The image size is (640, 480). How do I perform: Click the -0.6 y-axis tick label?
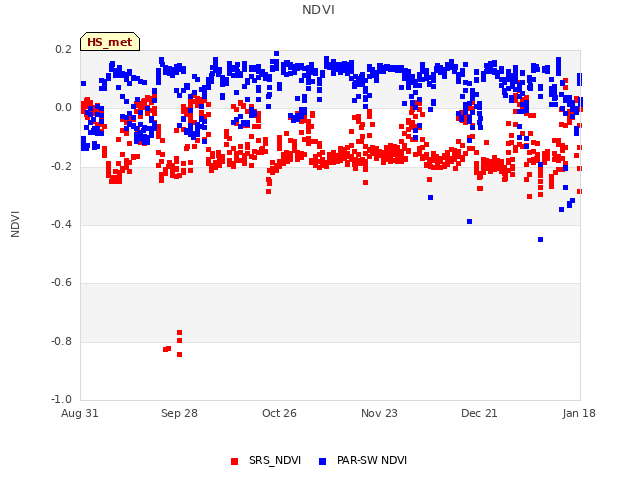(62, 282)
